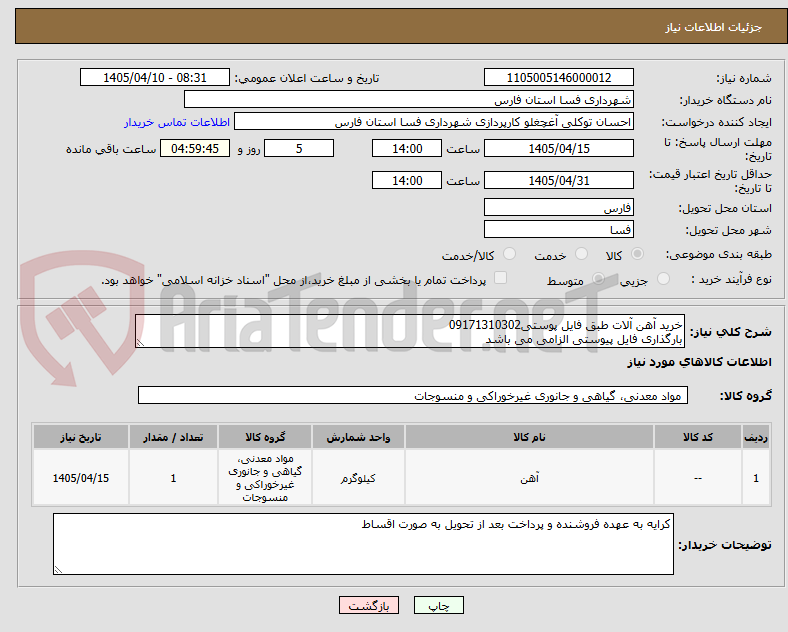Click response deadline time 14:00 field

tap(407, 149)
